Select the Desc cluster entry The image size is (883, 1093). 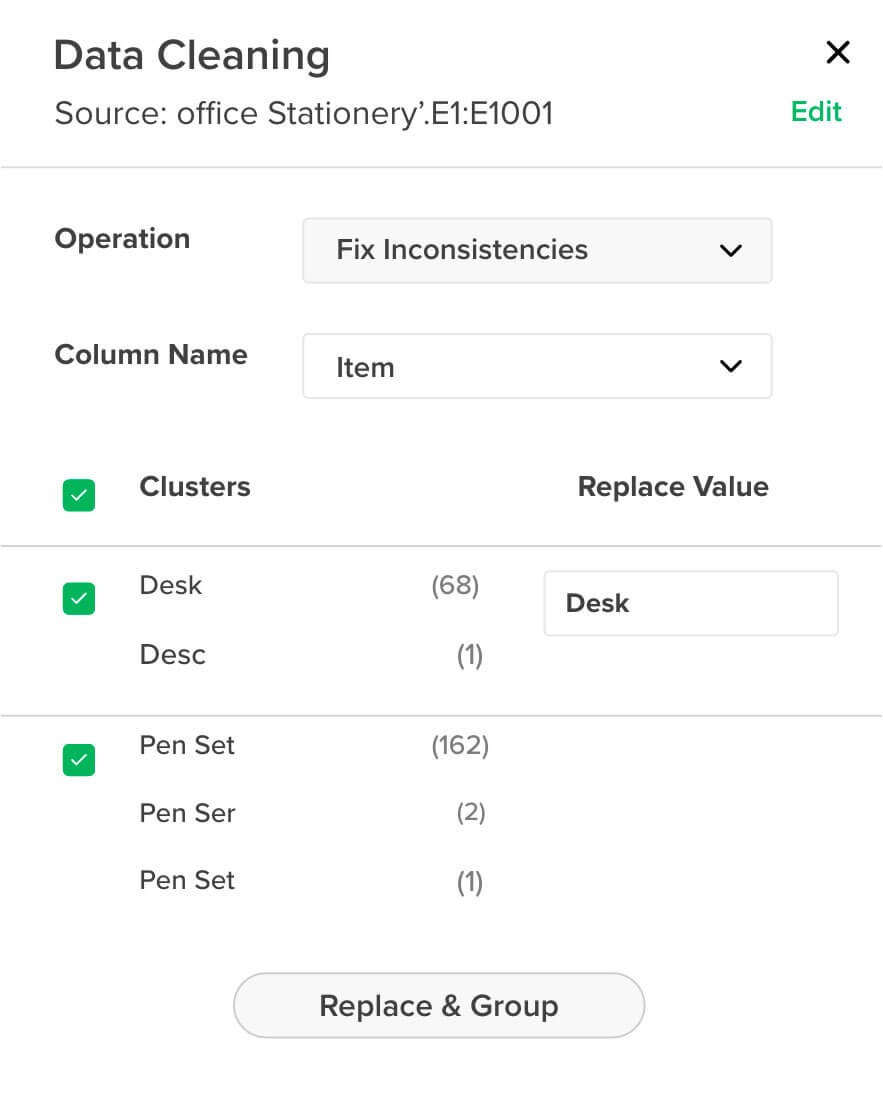[173, 655]
